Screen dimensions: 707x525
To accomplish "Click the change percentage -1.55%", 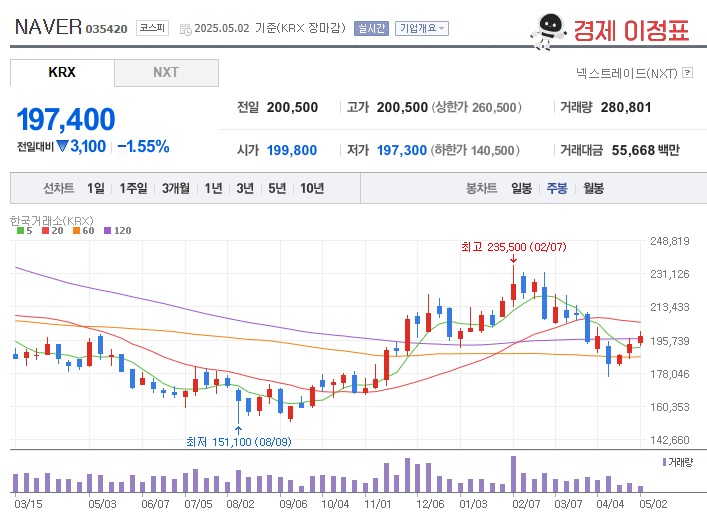I will click(143, 147).
